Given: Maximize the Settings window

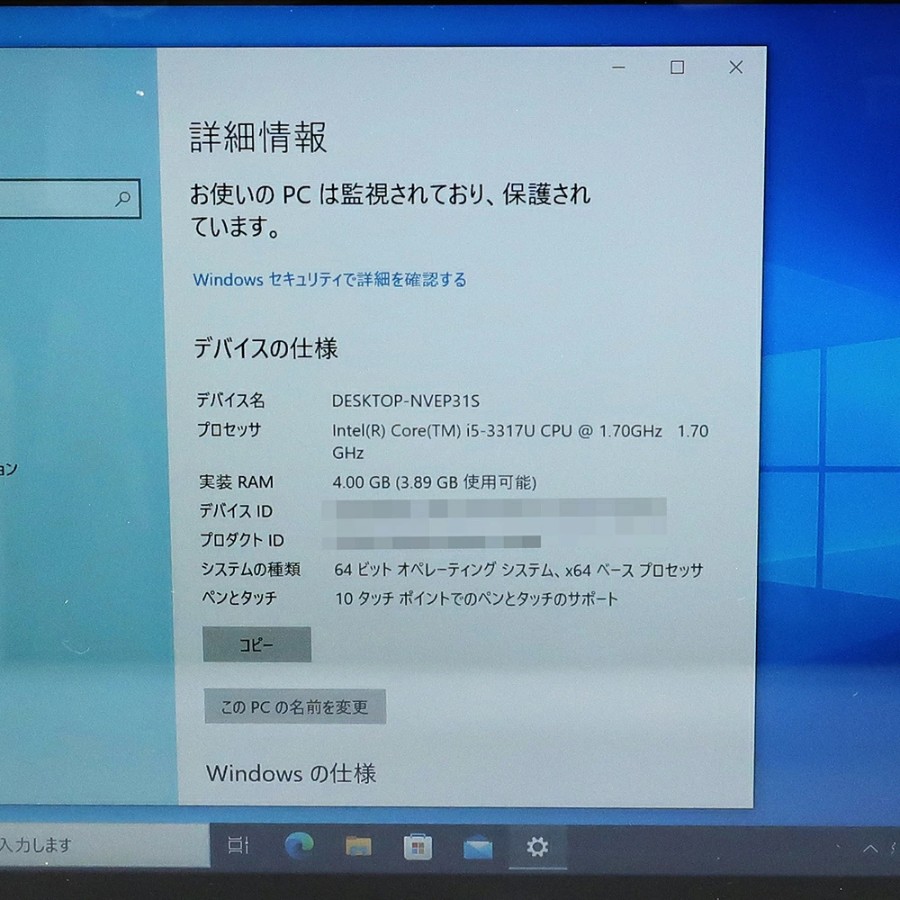Looking at the screenshot, I should point(677,67).
